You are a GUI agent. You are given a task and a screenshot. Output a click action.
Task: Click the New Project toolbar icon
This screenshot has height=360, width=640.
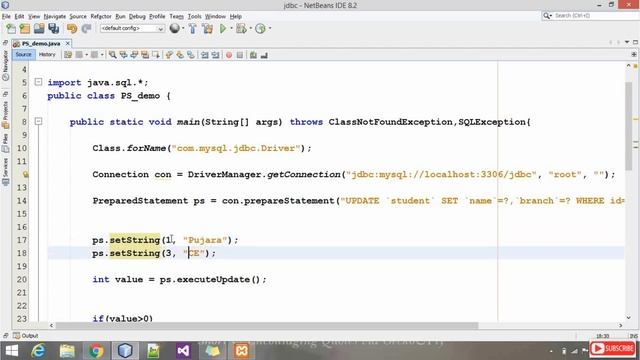tap(25, 28)
